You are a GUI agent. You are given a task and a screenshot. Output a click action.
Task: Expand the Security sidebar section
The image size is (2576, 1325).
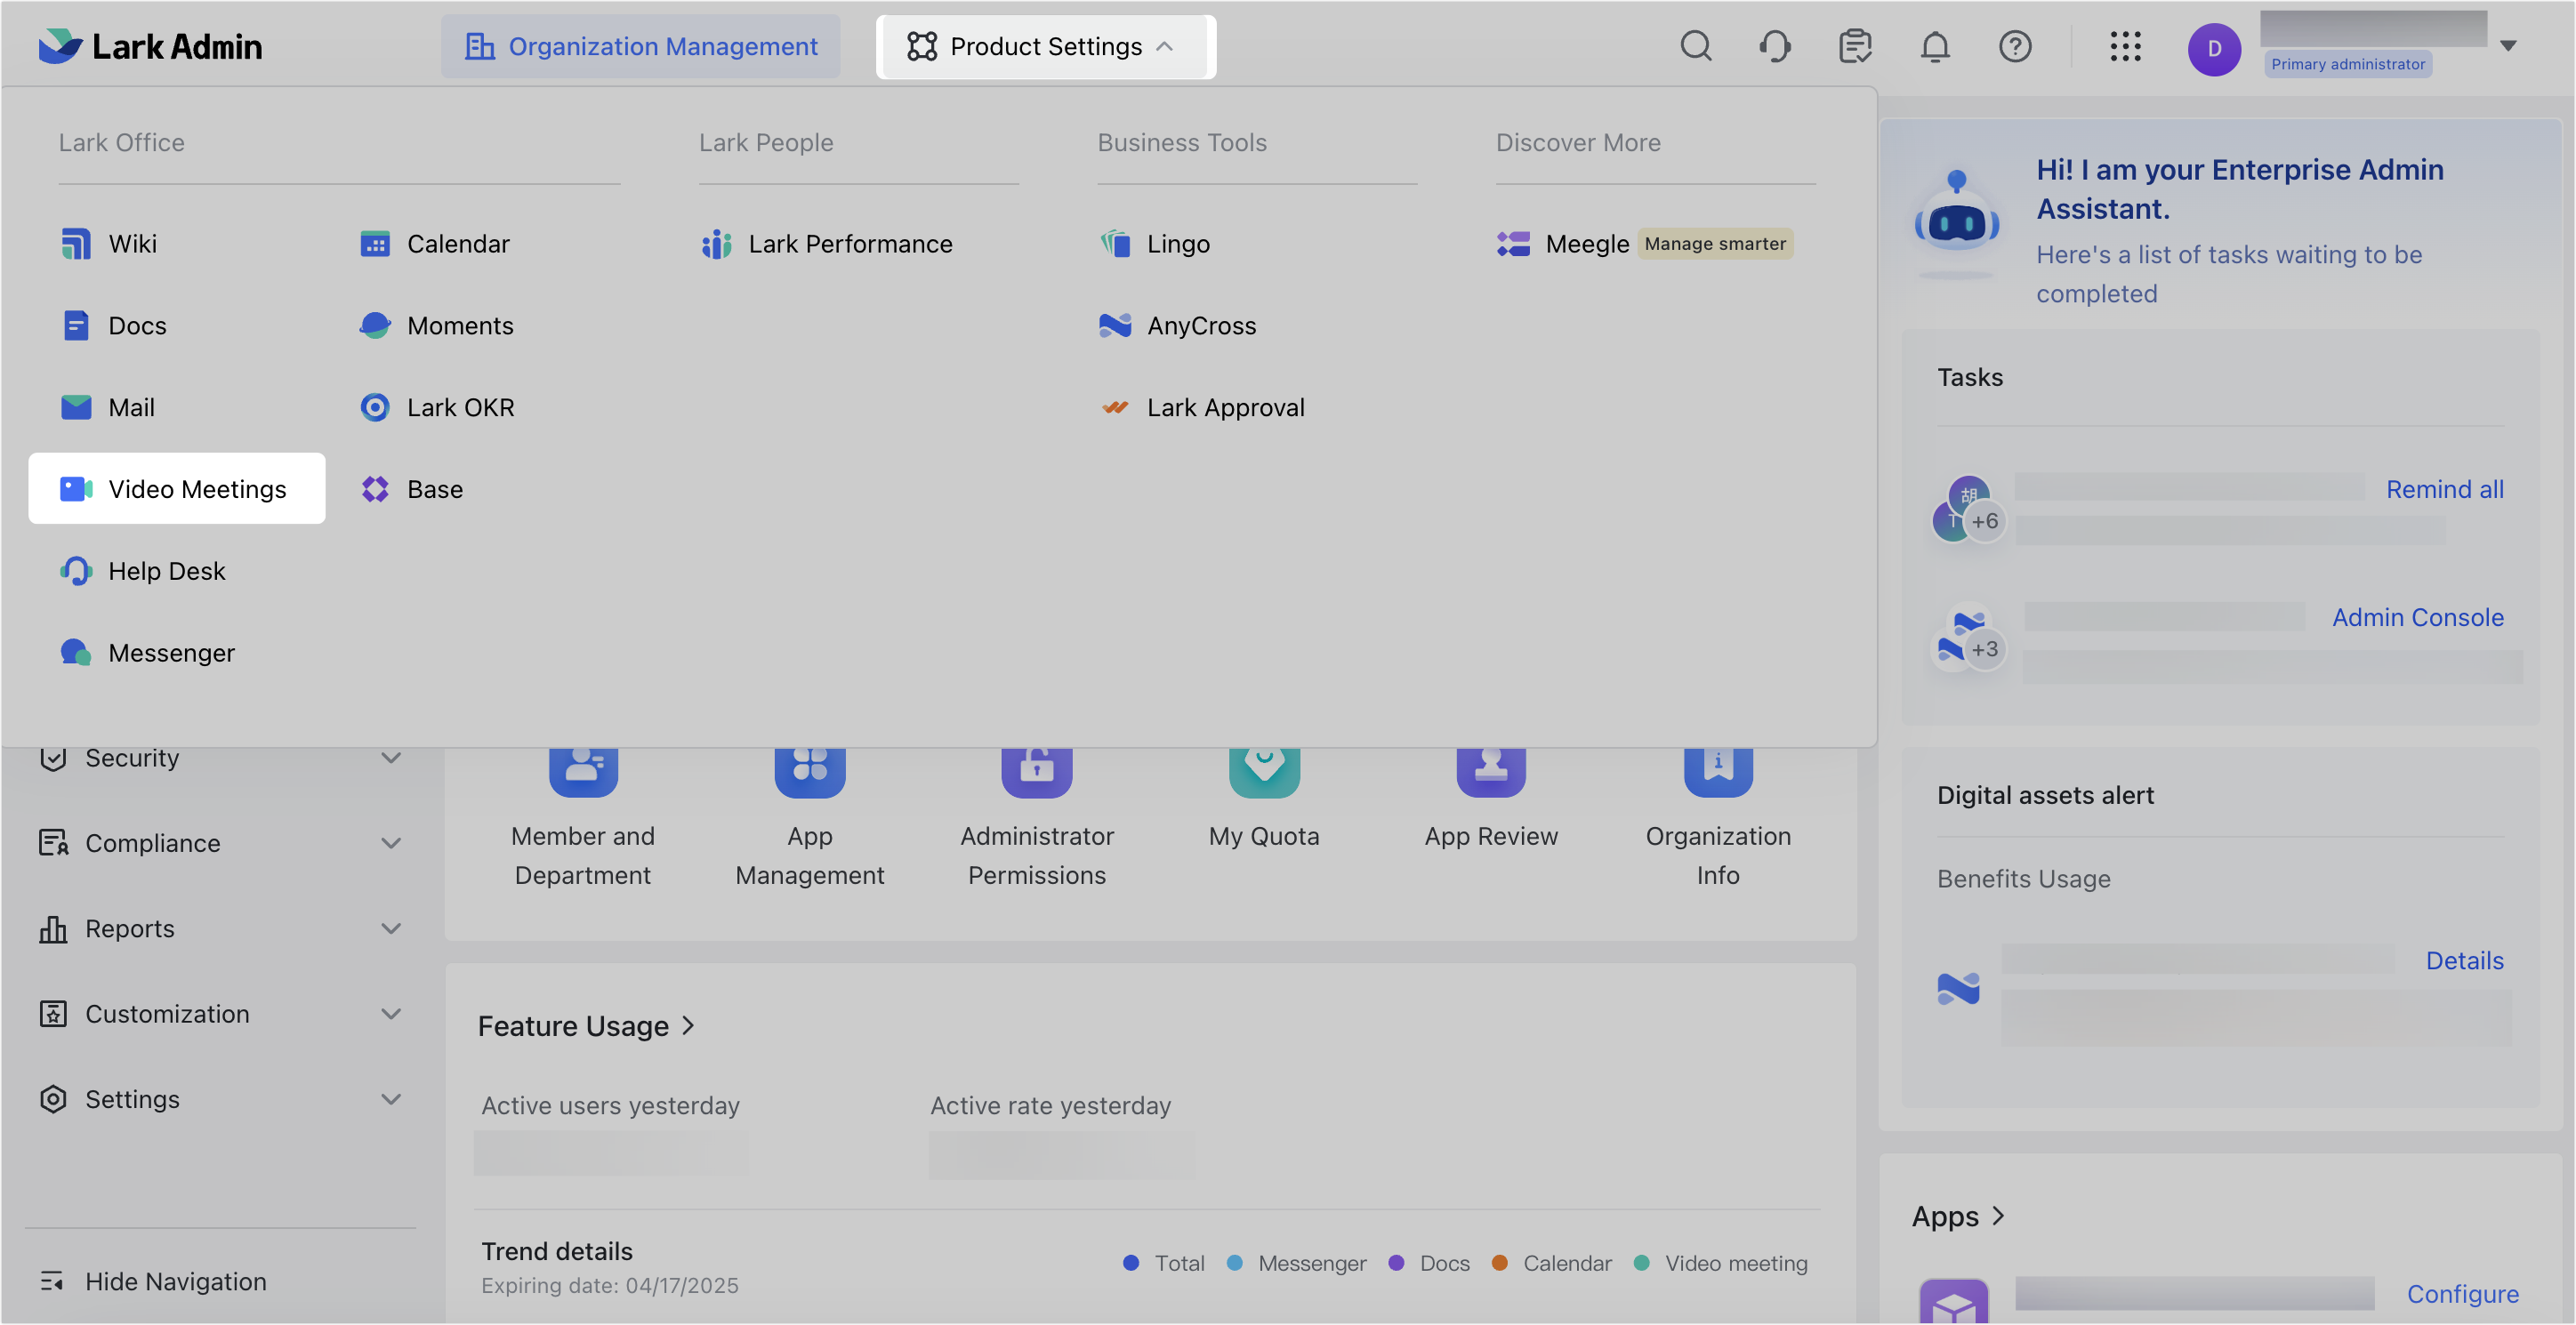[391, 757]
